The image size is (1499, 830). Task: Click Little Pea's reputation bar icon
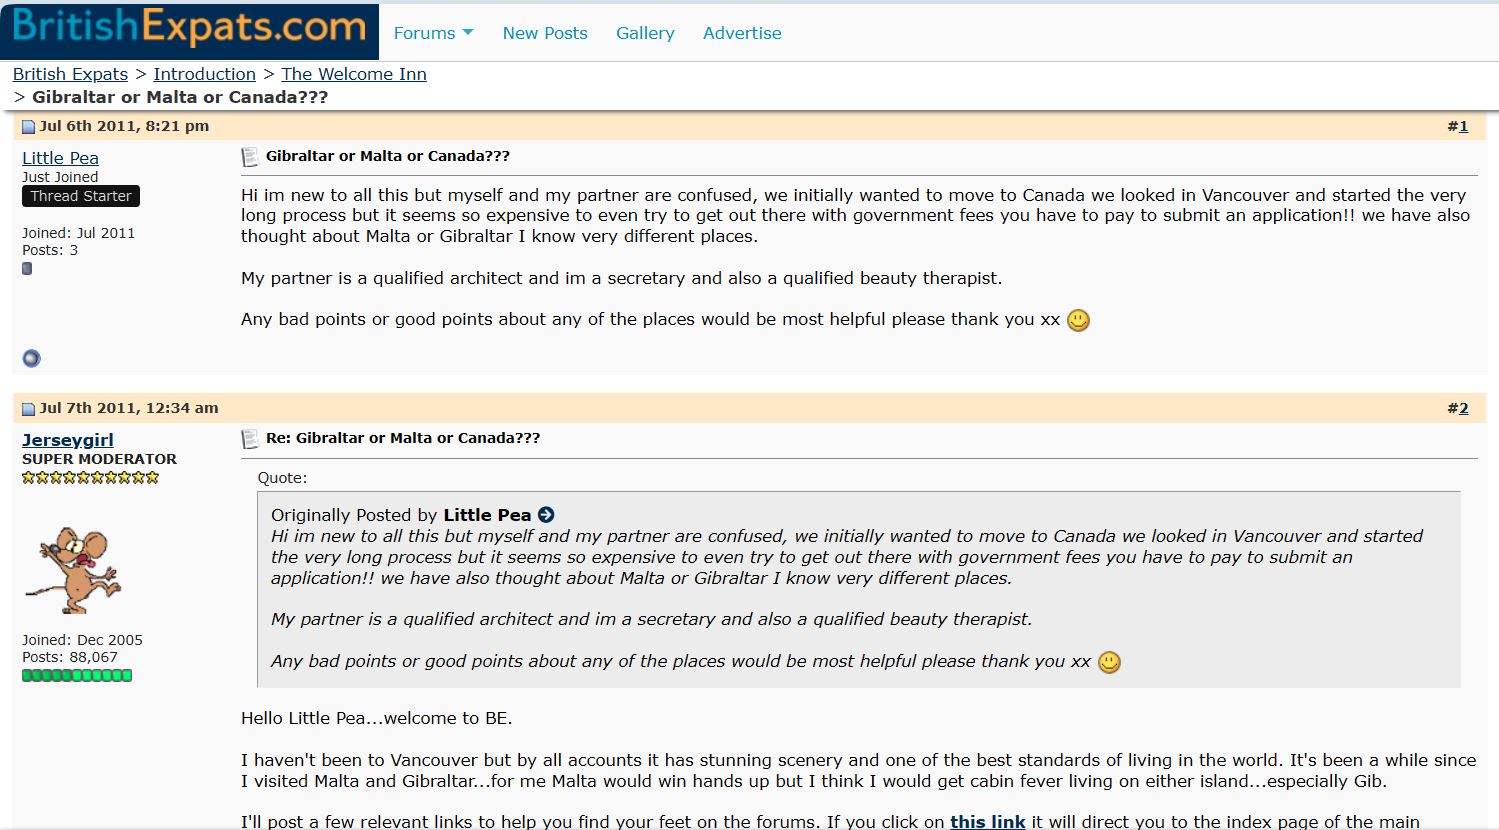coord(27,269)
